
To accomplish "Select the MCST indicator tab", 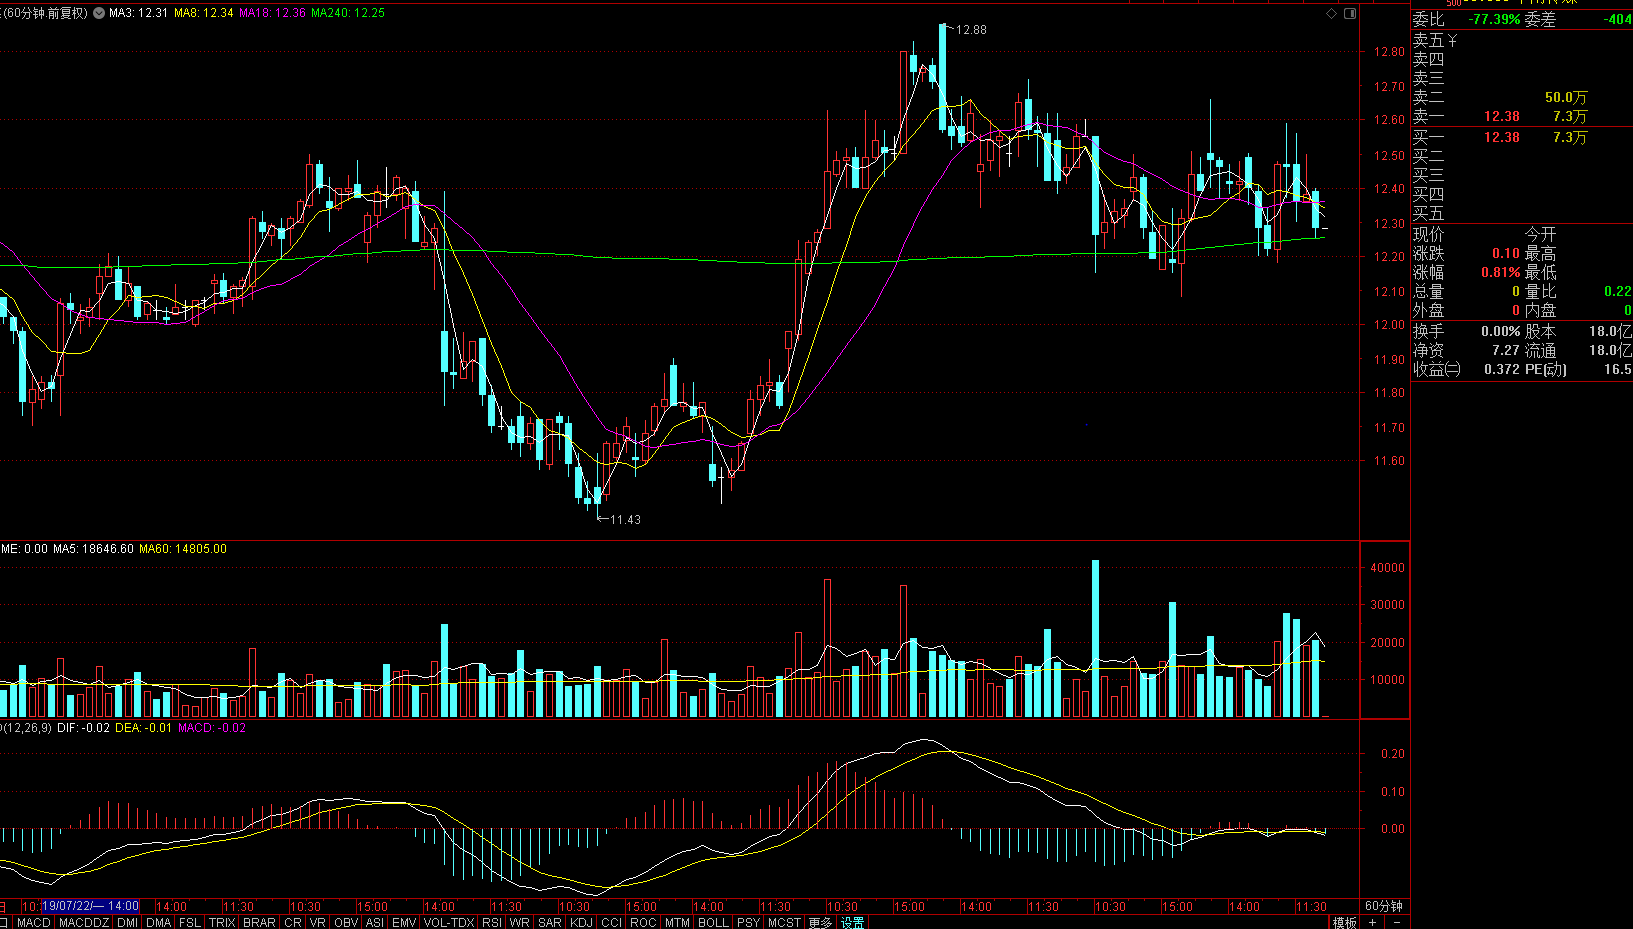I will tap(784, 922).
